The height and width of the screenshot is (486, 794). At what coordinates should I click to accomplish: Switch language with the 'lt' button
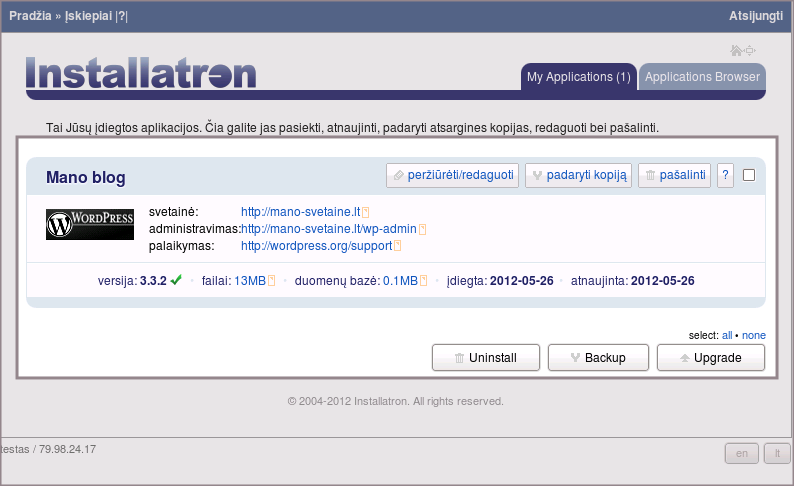[774, 453]
